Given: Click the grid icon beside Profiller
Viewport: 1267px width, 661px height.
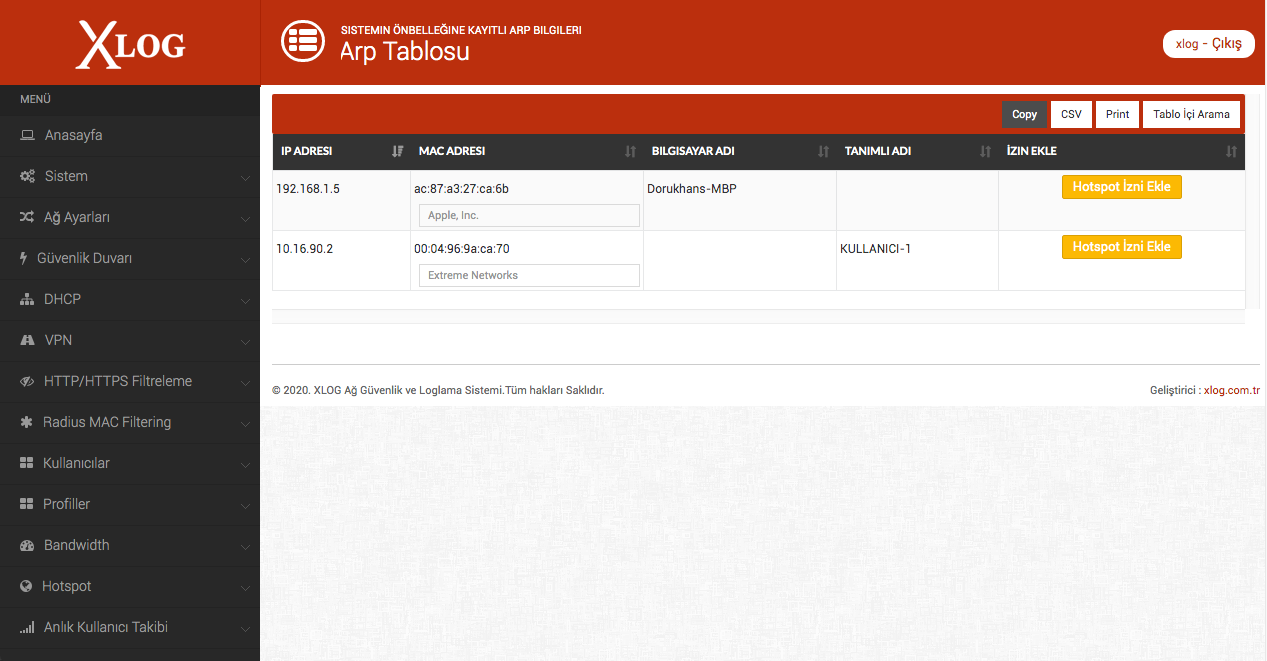Looking at the screenshot, I should tap(27, 504).
